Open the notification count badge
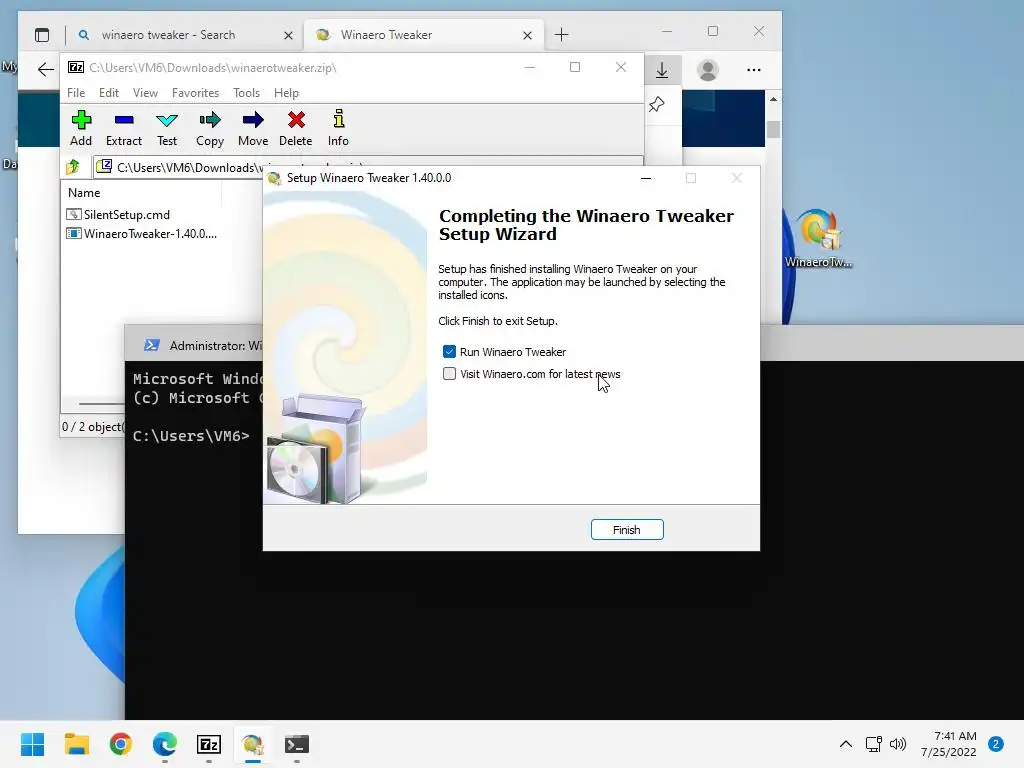The height and width of the screenshot is (768, 1024). point(996,744)
